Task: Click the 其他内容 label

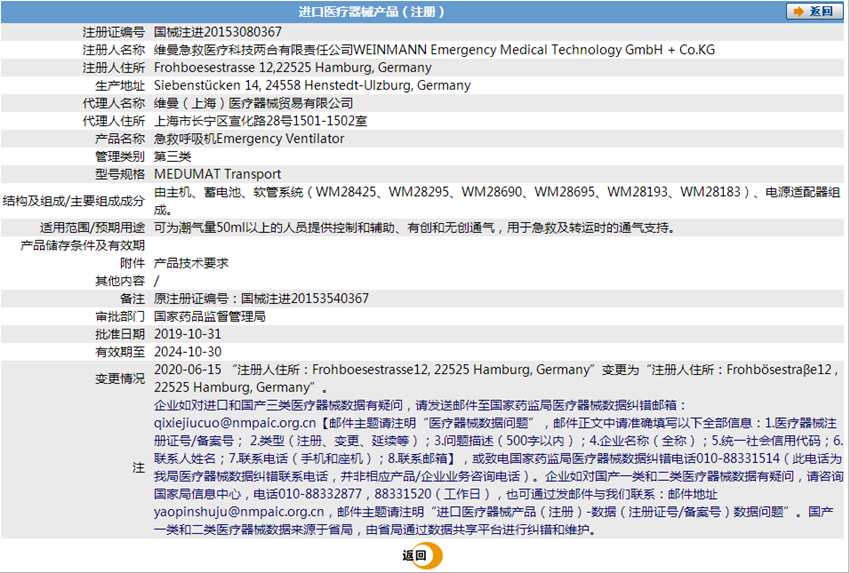Action: 120,281
